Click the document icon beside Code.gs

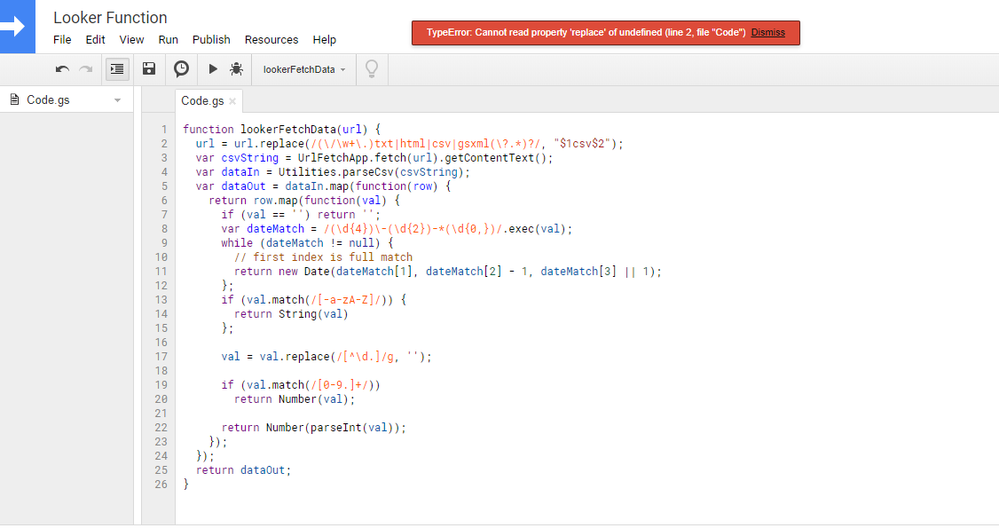(15, 99)
